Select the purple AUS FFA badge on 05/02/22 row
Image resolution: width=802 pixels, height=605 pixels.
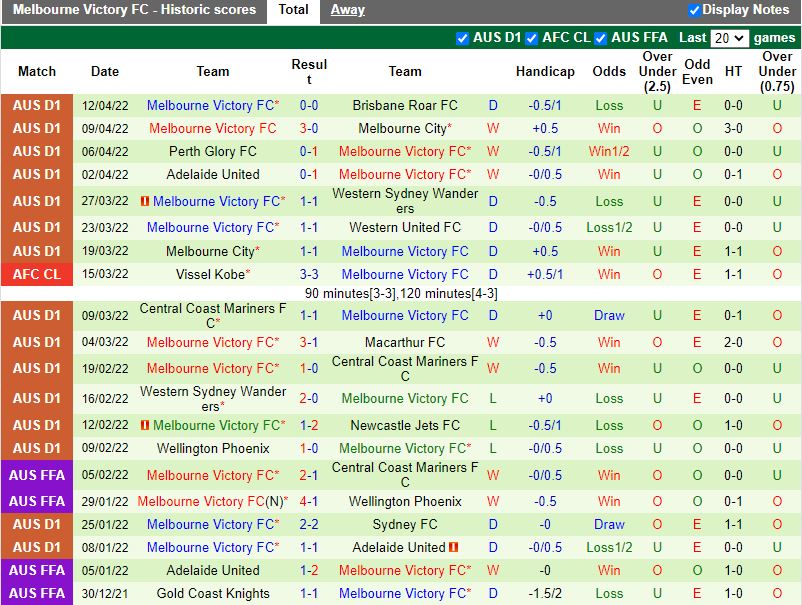point(37,477)
